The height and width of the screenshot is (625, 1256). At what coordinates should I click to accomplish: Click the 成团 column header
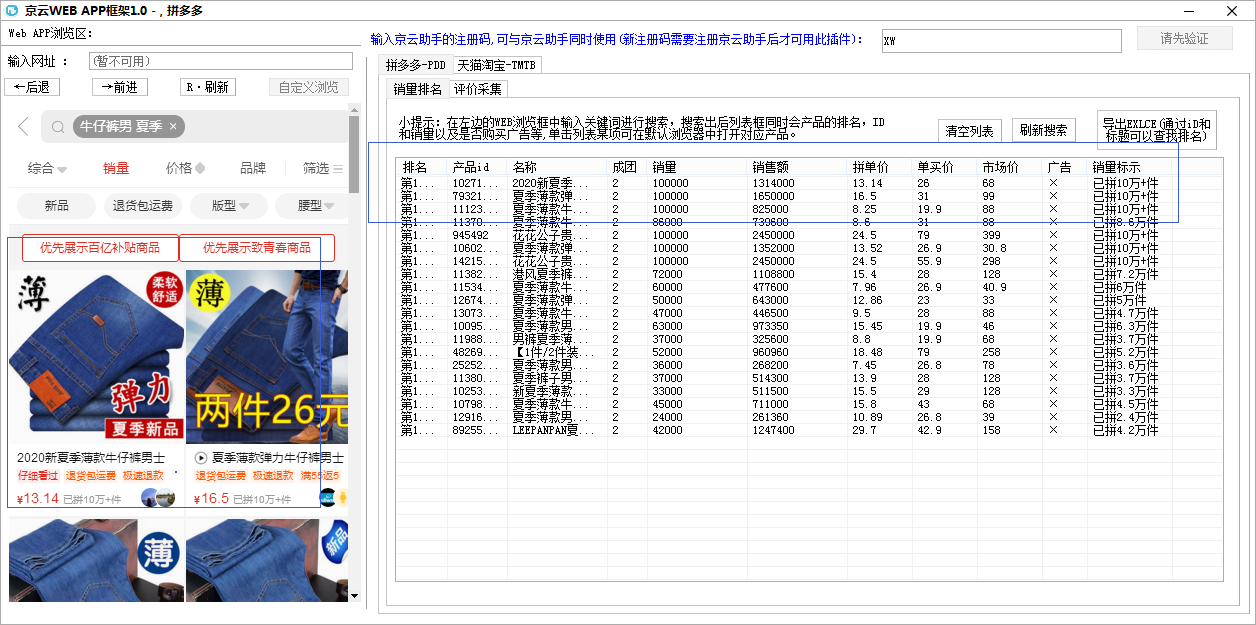[628, 167]
